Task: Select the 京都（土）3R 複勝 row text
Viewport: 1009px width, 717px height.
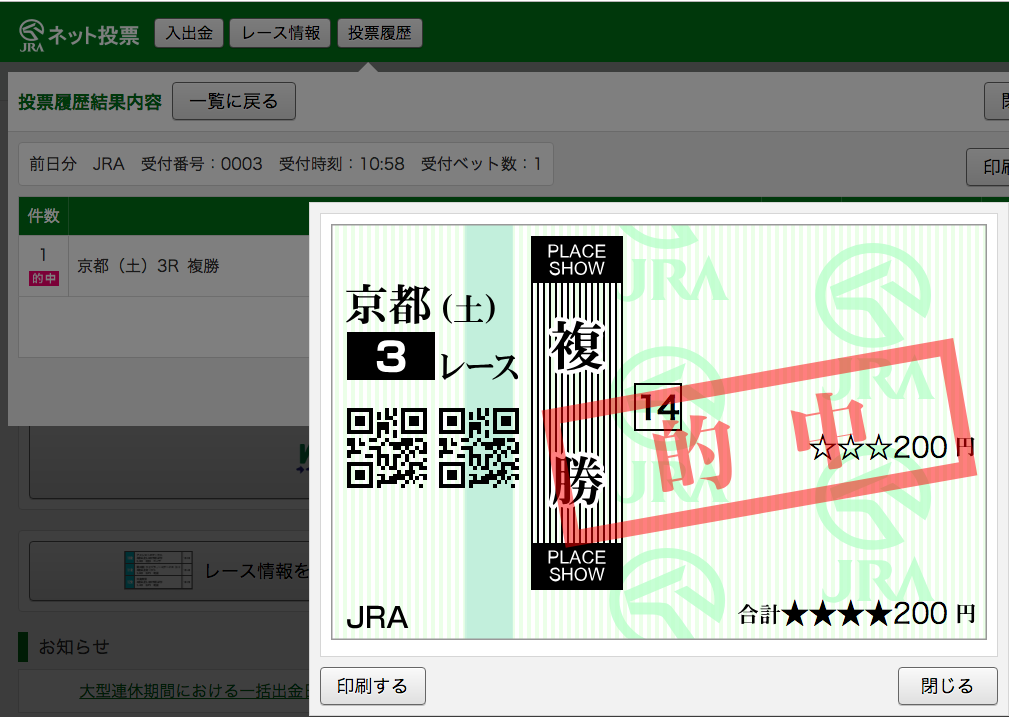Action: tap(148, 266)
